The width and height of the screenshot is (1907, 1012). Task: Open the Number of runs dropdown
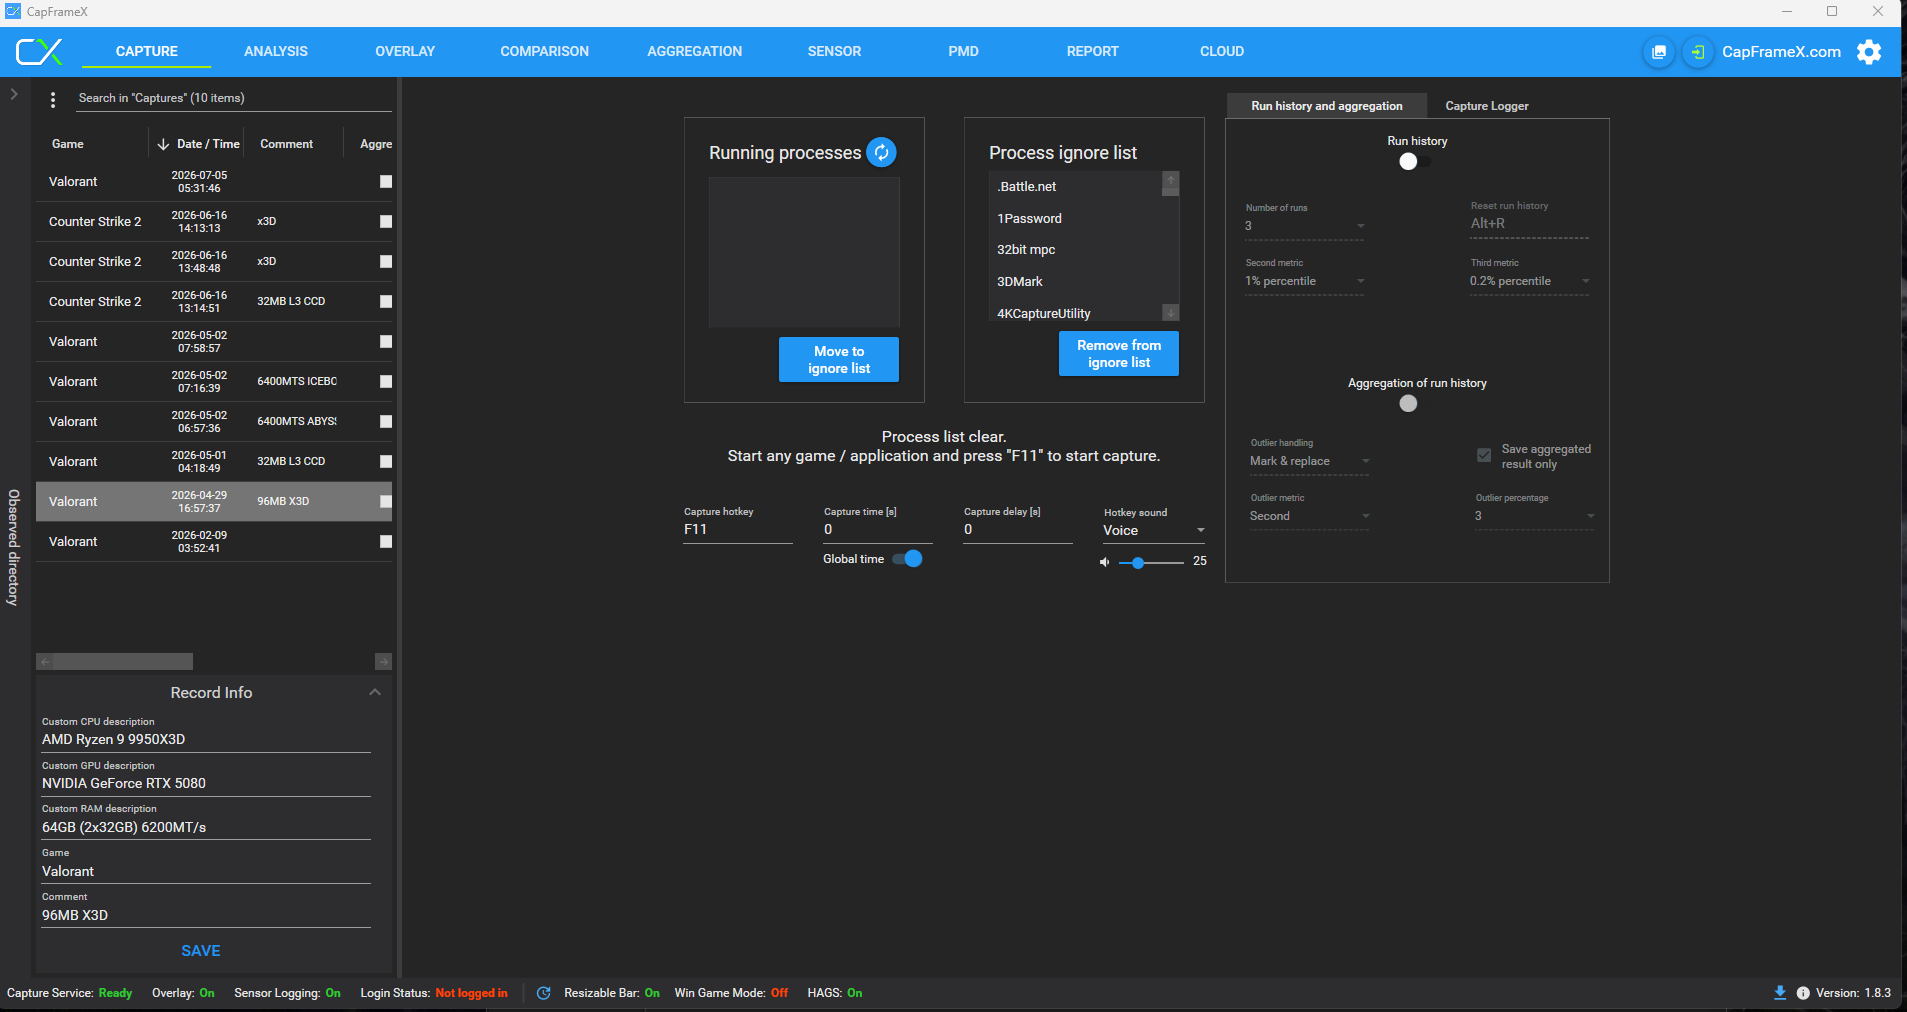pyautogui.click(x=1305, y=226)
